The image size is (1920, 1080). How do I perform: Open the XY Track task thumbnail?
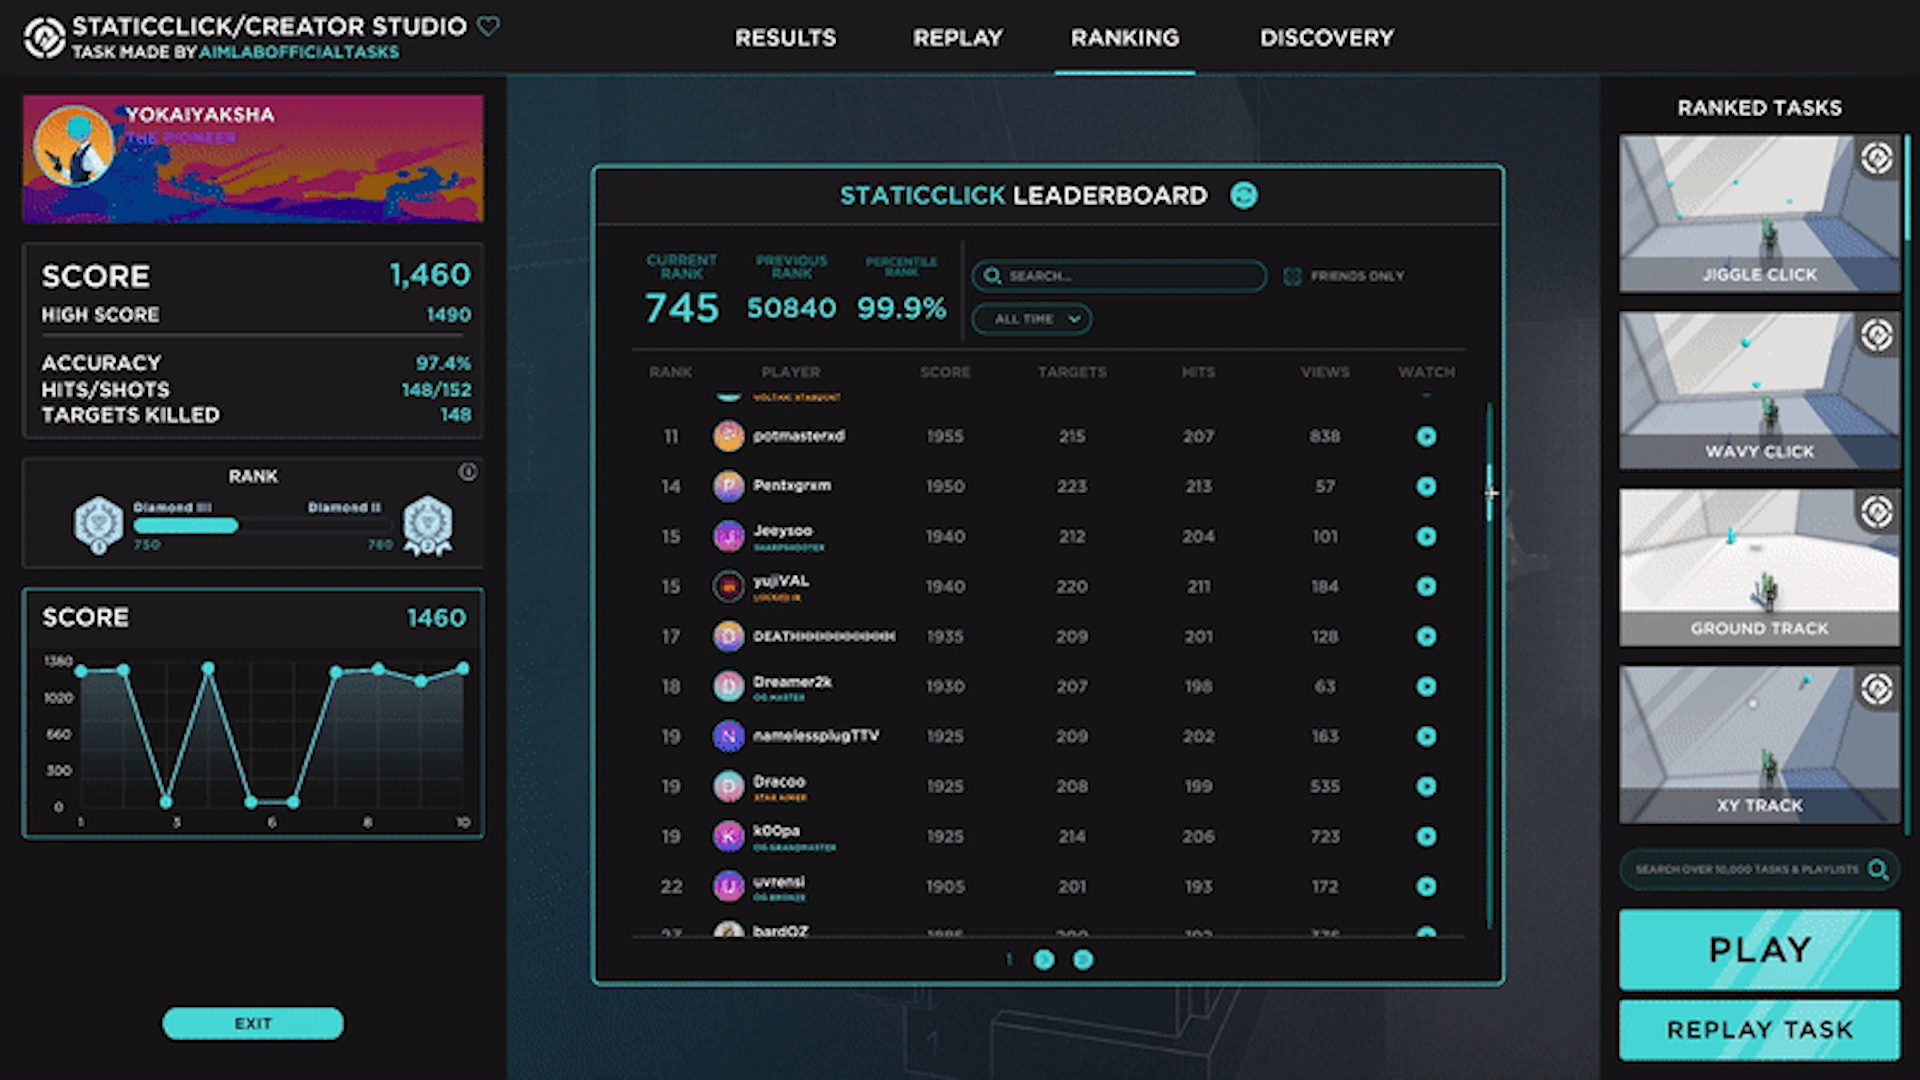tap(1759, 745)
